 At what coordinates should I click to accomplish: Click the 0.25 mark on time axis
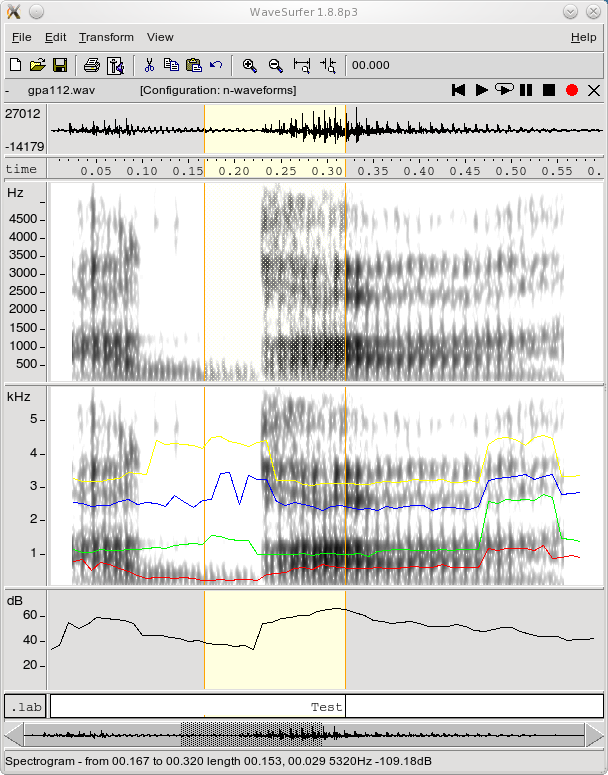[x=281, y=171]
